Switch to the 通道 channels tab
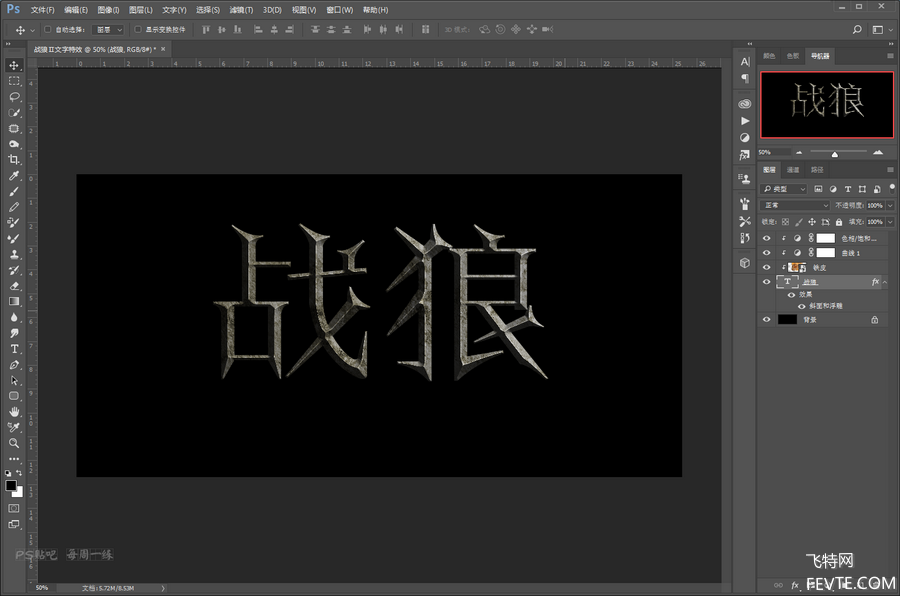 793,169
